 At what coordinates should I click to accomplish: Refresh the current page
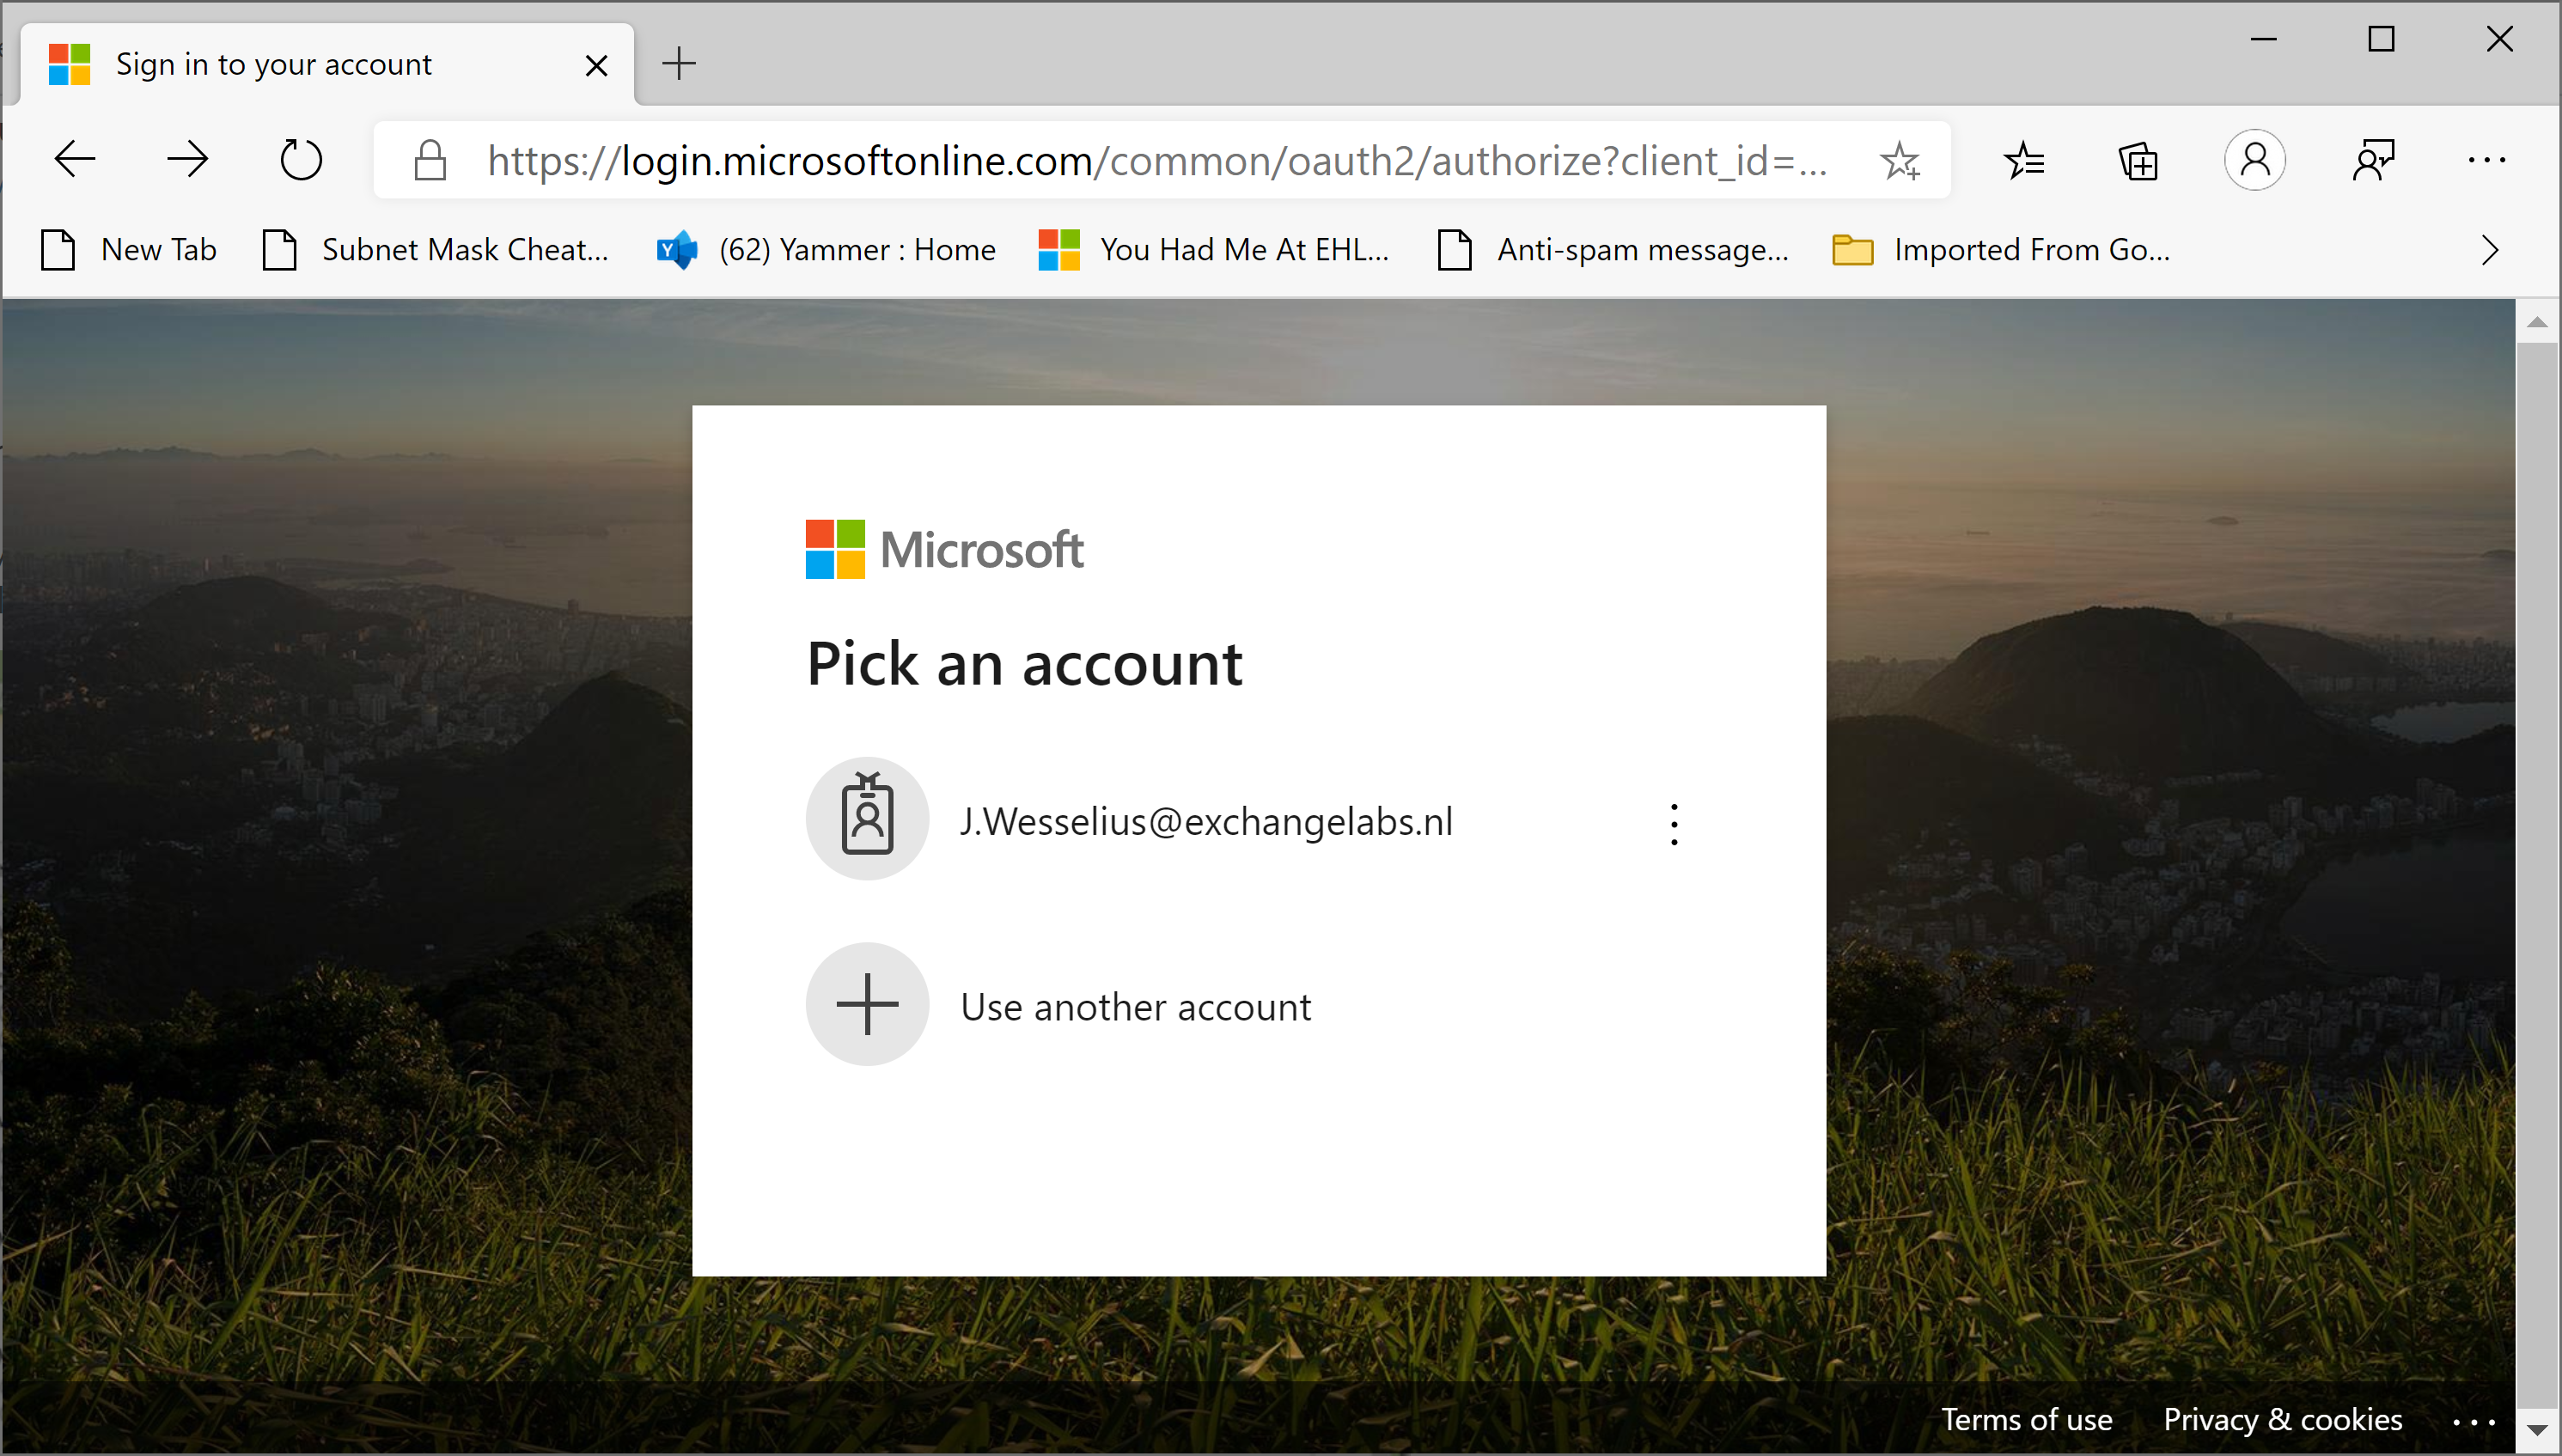coord(299,160)
